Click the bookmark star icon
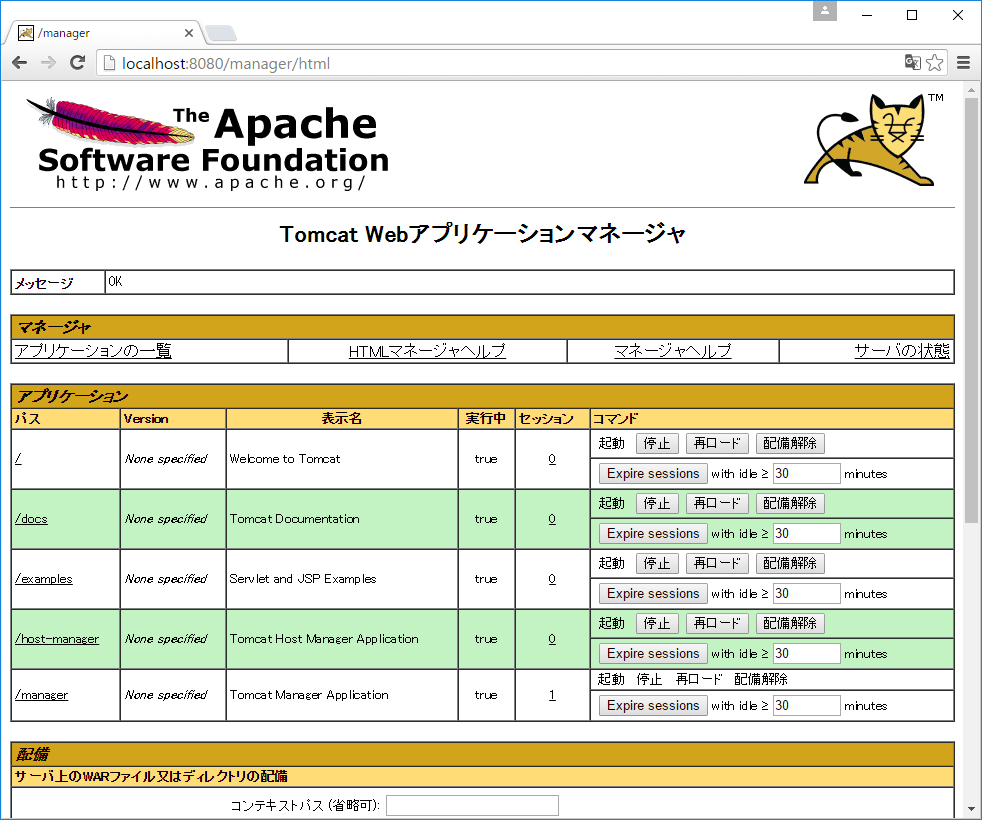982x820 pixels. 935,63
